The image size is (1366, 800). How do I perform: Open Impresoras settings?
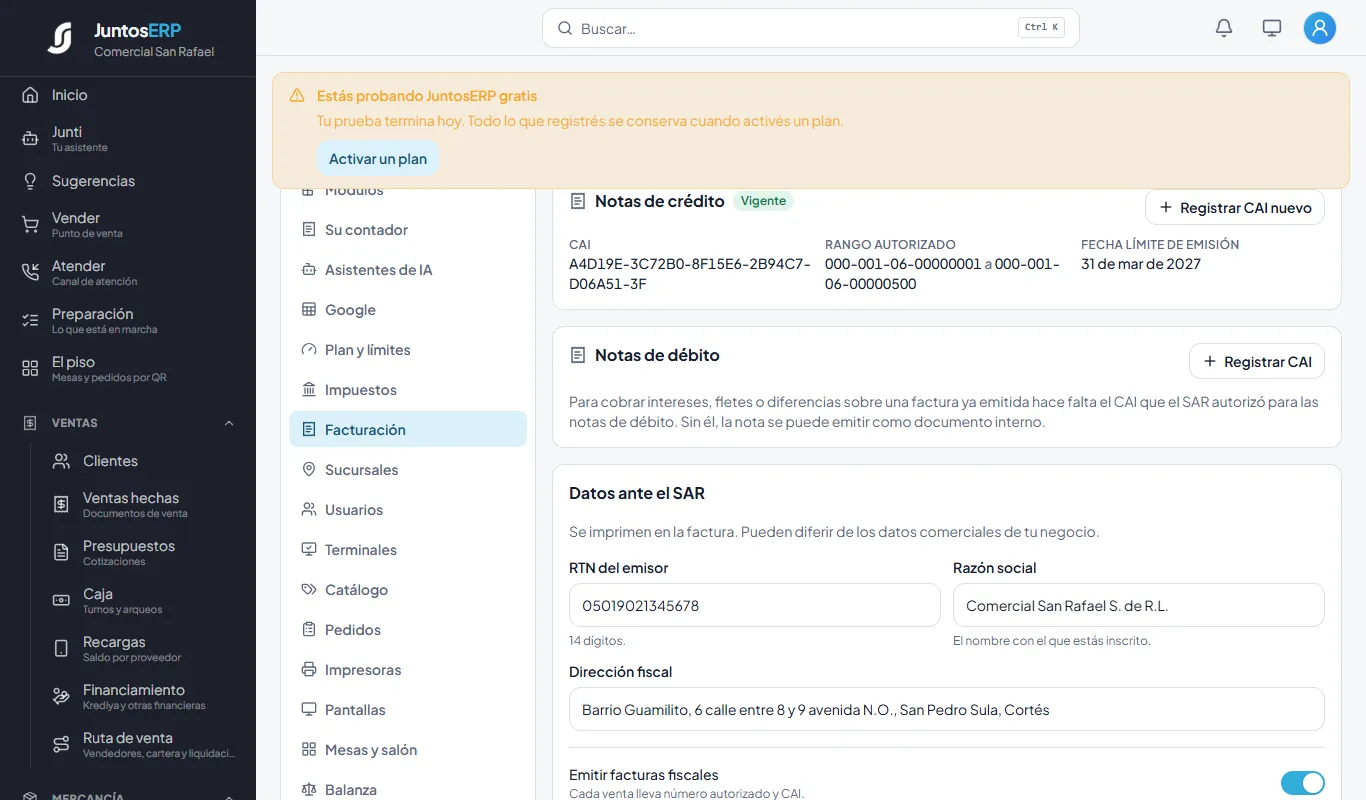point(408,669)
